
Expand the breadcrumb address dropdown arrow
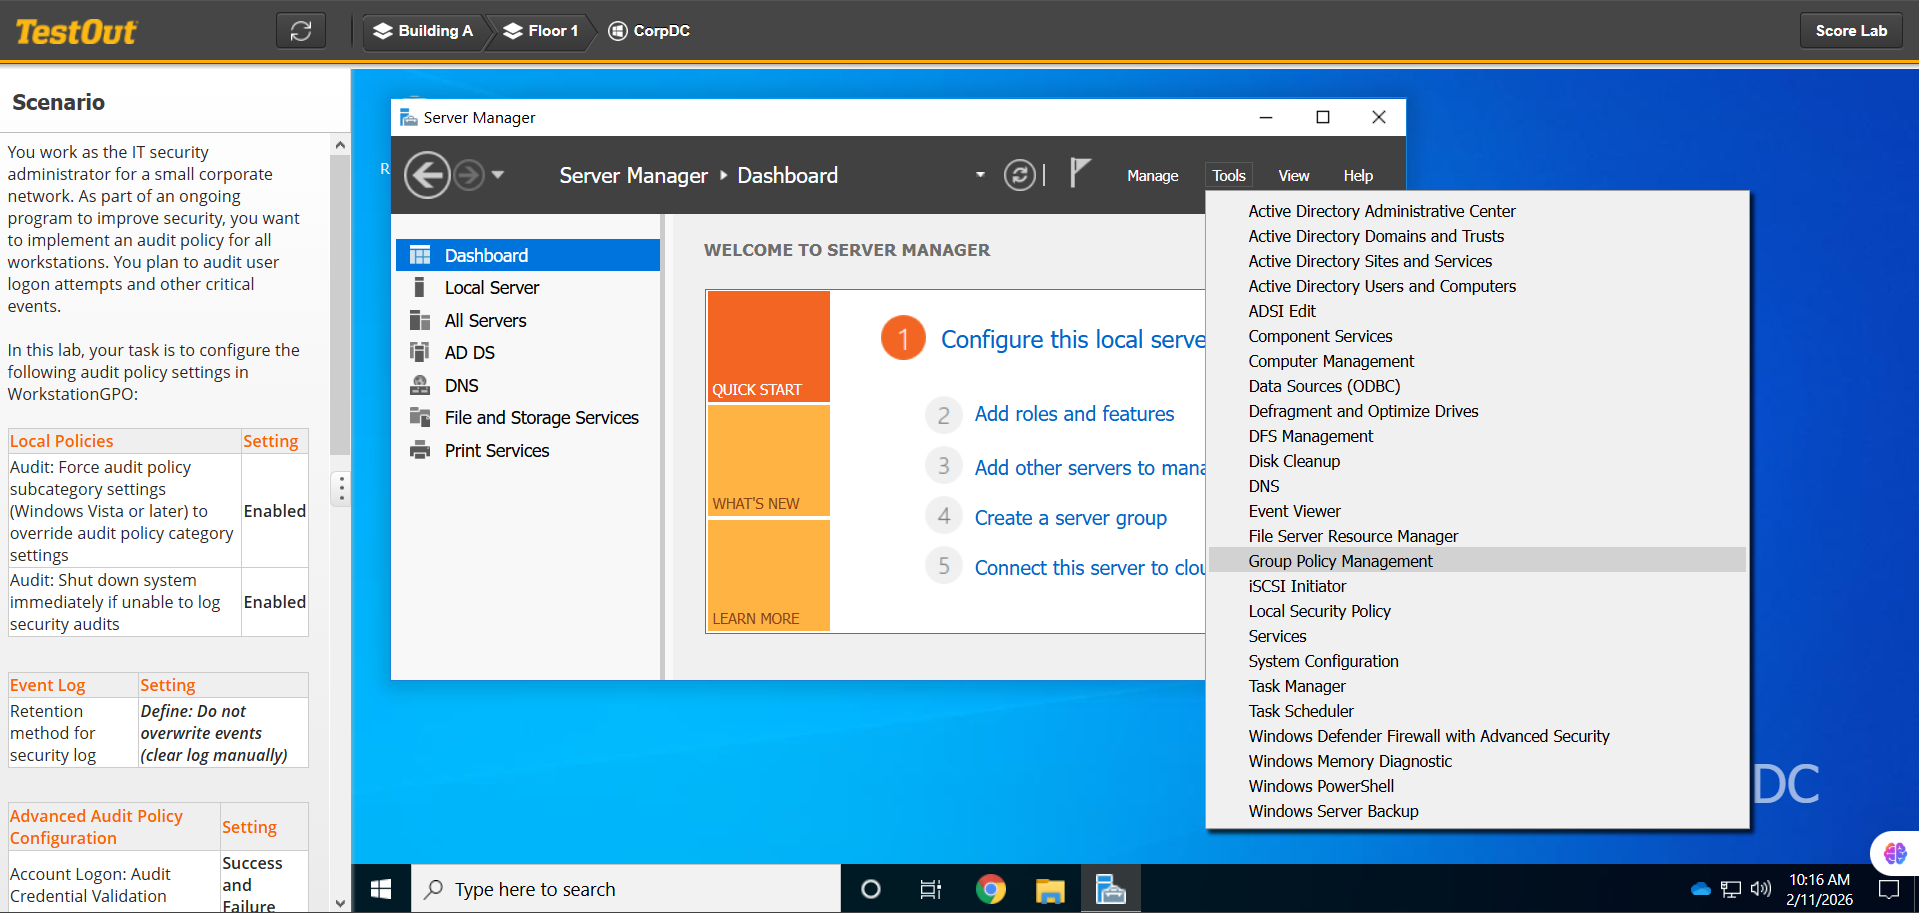pos(980,175)
